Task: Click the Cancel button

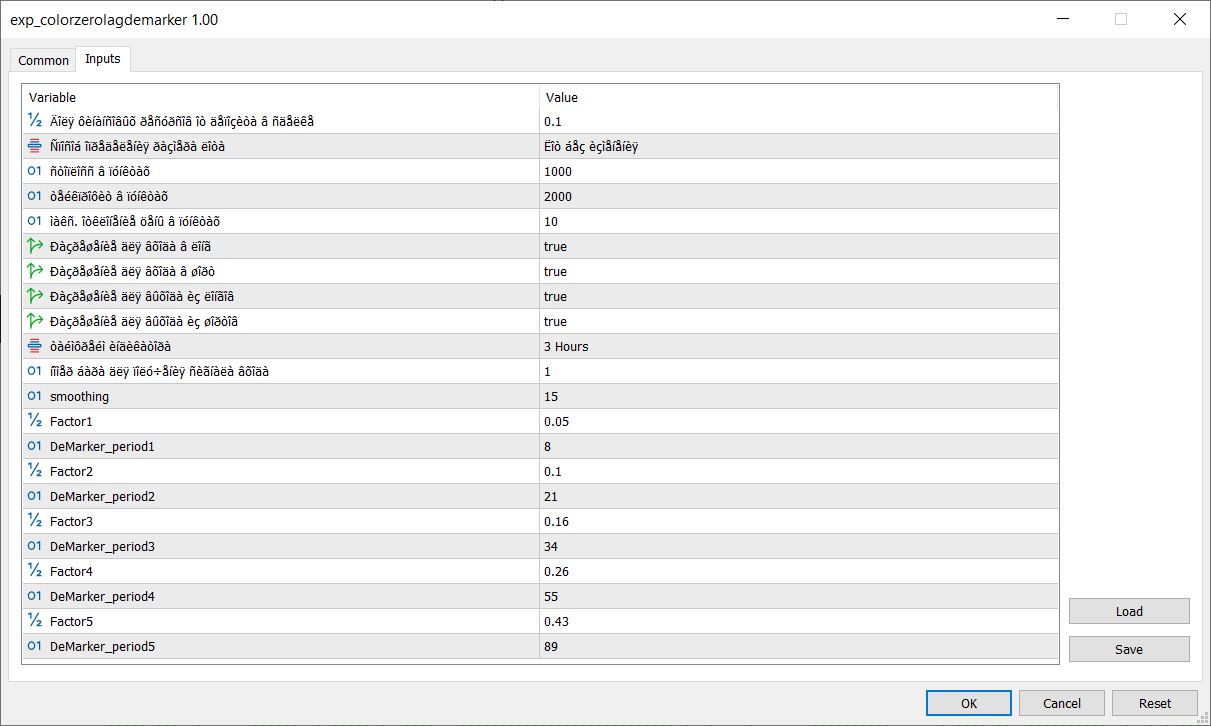Action: pyautogui.click(x=1062, y=703)
